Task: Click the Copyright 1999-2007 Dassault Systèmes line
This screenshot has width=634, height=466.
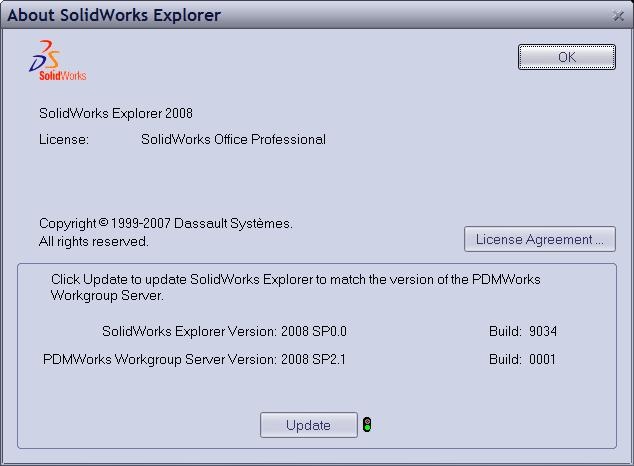Action: (166, 223)
